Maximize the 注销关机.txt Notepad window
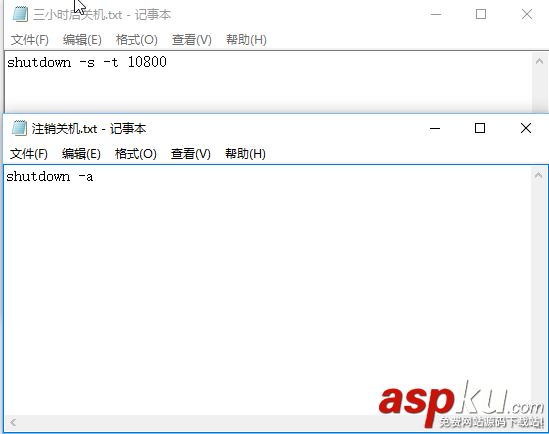Screen dimensions: 549x434 click(480, 128)
